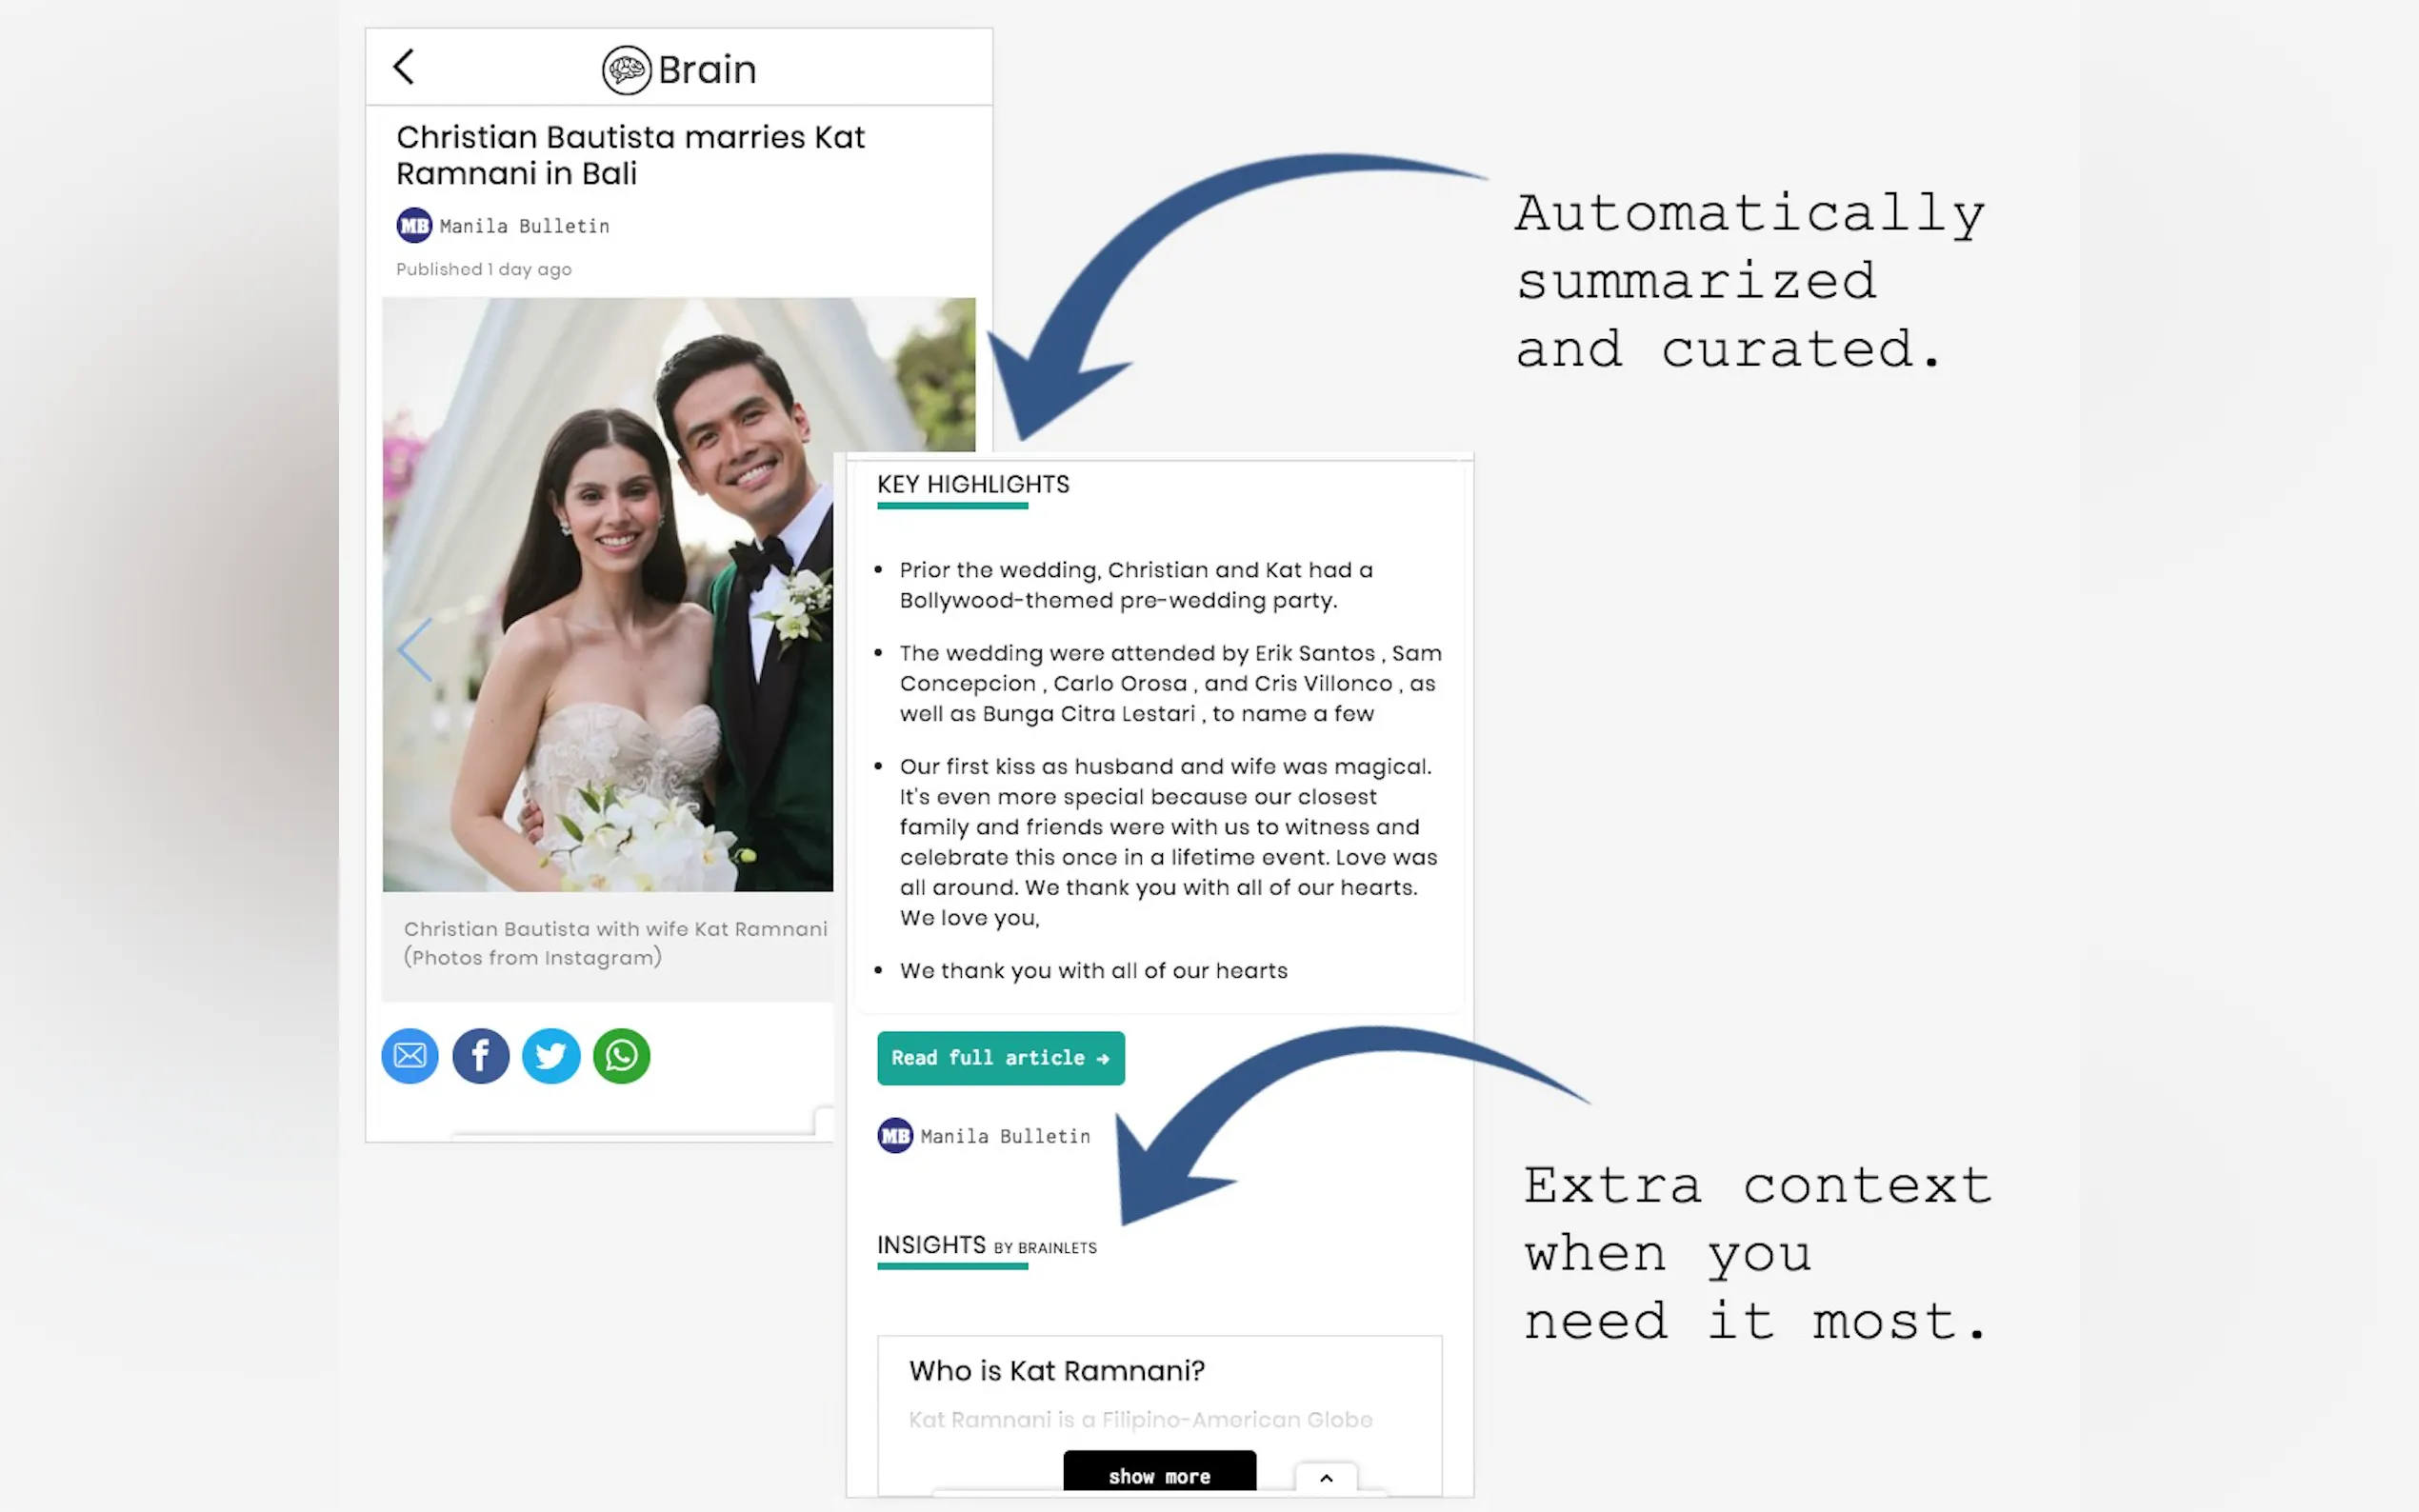
Task: Share the article on Twitter
Action: pyautogui.click(x=551, y=1056)
